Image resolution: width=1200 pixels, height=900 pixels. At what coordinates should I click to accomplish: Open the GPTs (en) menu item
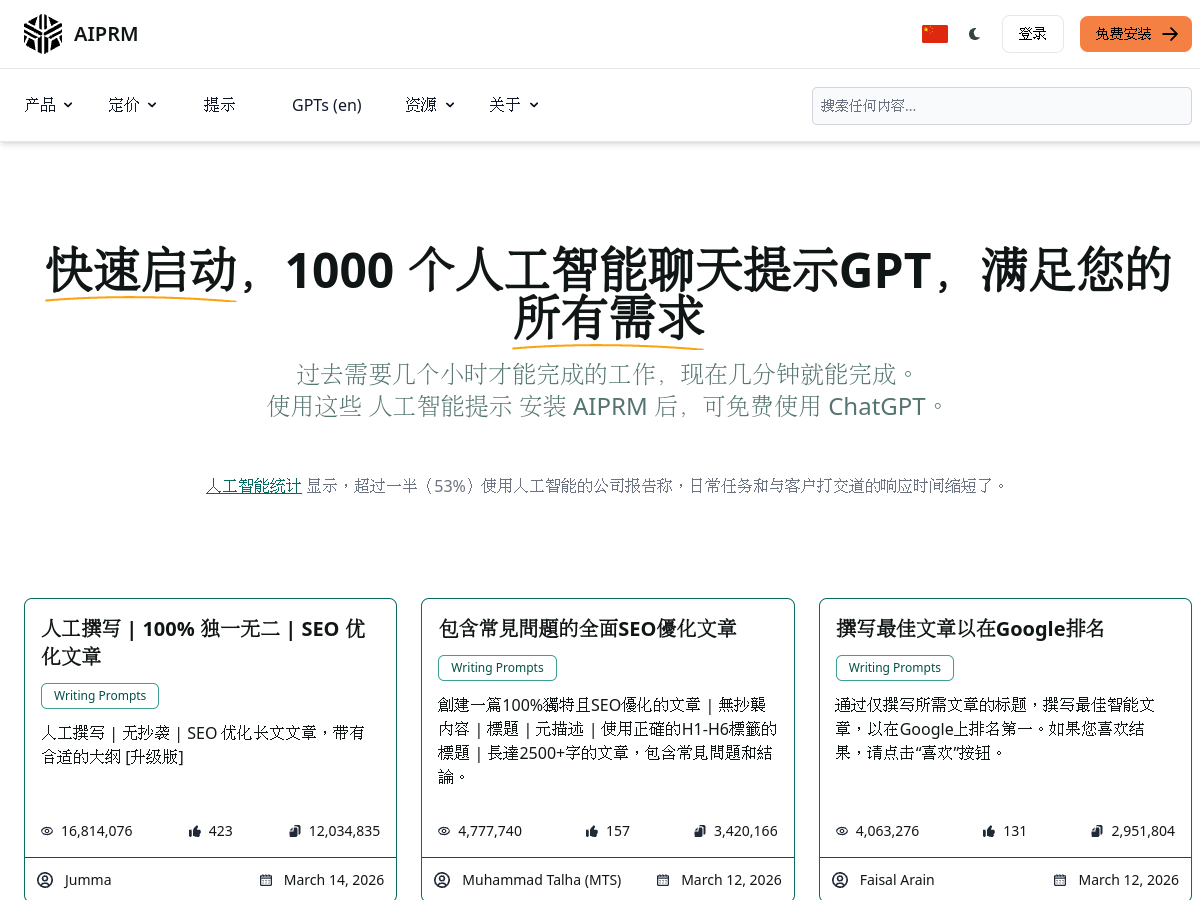coord(327,104)
